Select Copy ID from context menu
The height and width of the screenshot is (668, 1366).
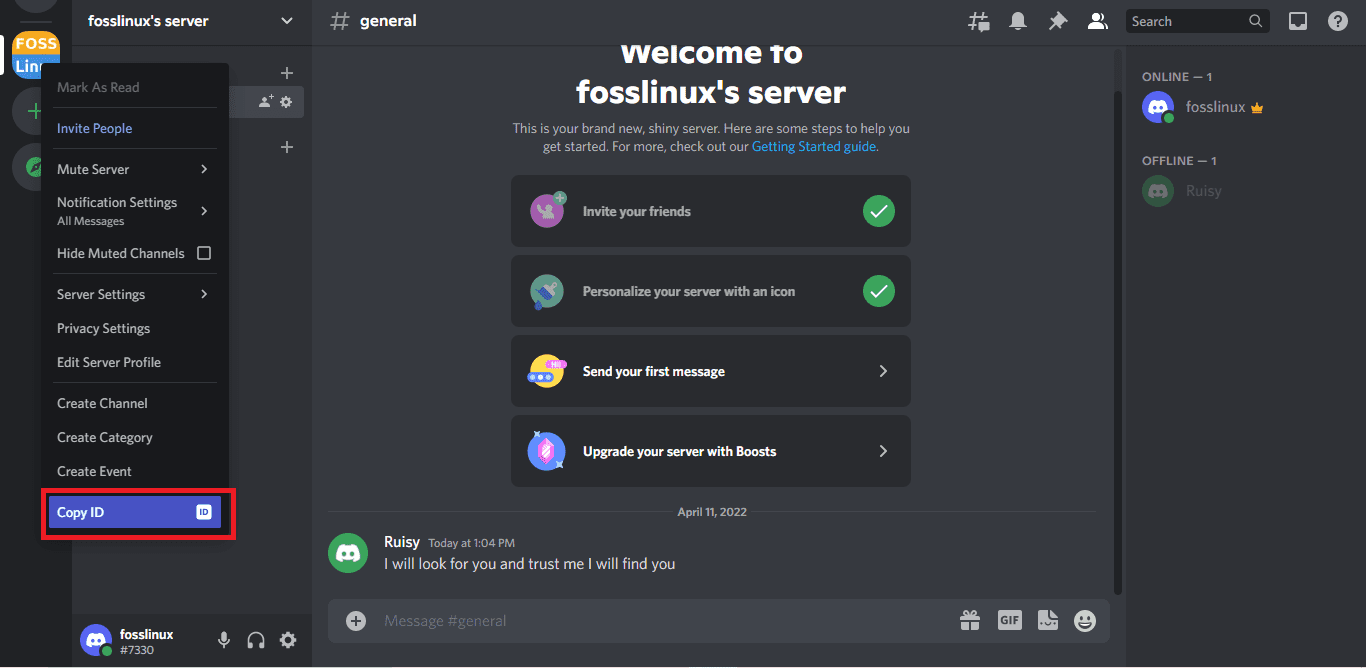(134, 512)
